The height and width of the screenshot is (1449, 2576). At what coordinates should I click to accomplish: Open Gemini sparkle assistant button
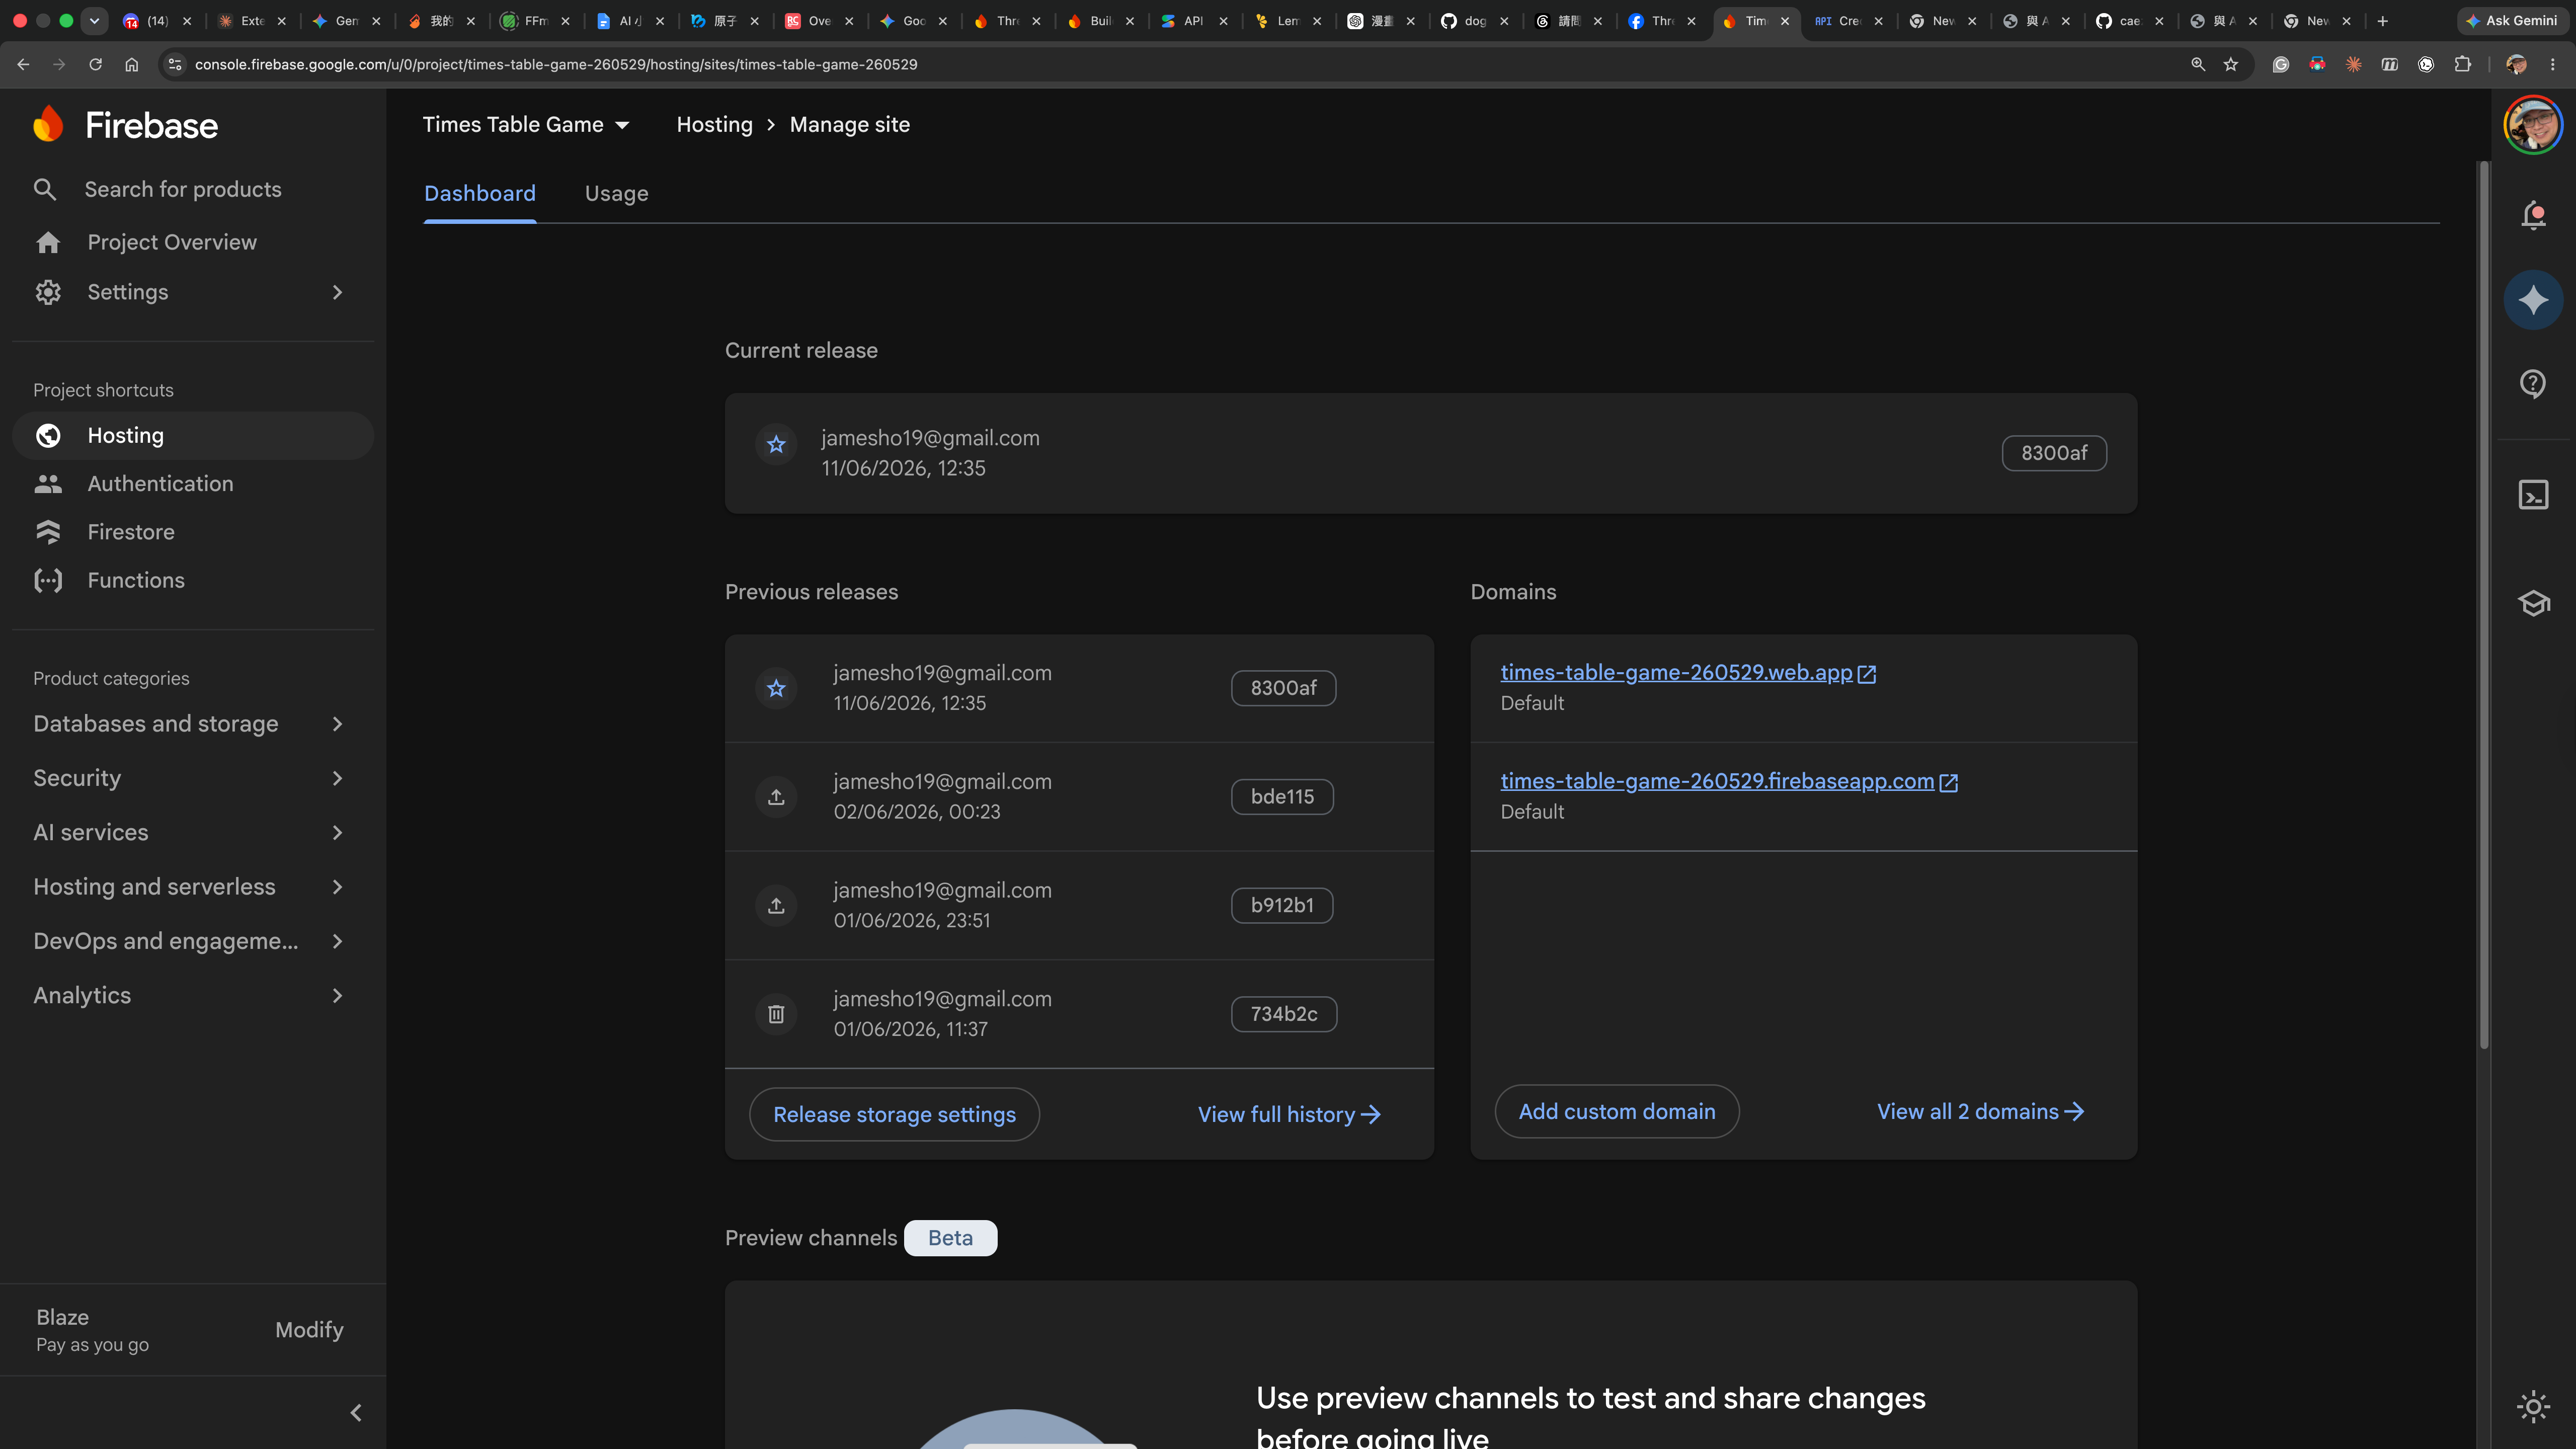click(2533, 300)
